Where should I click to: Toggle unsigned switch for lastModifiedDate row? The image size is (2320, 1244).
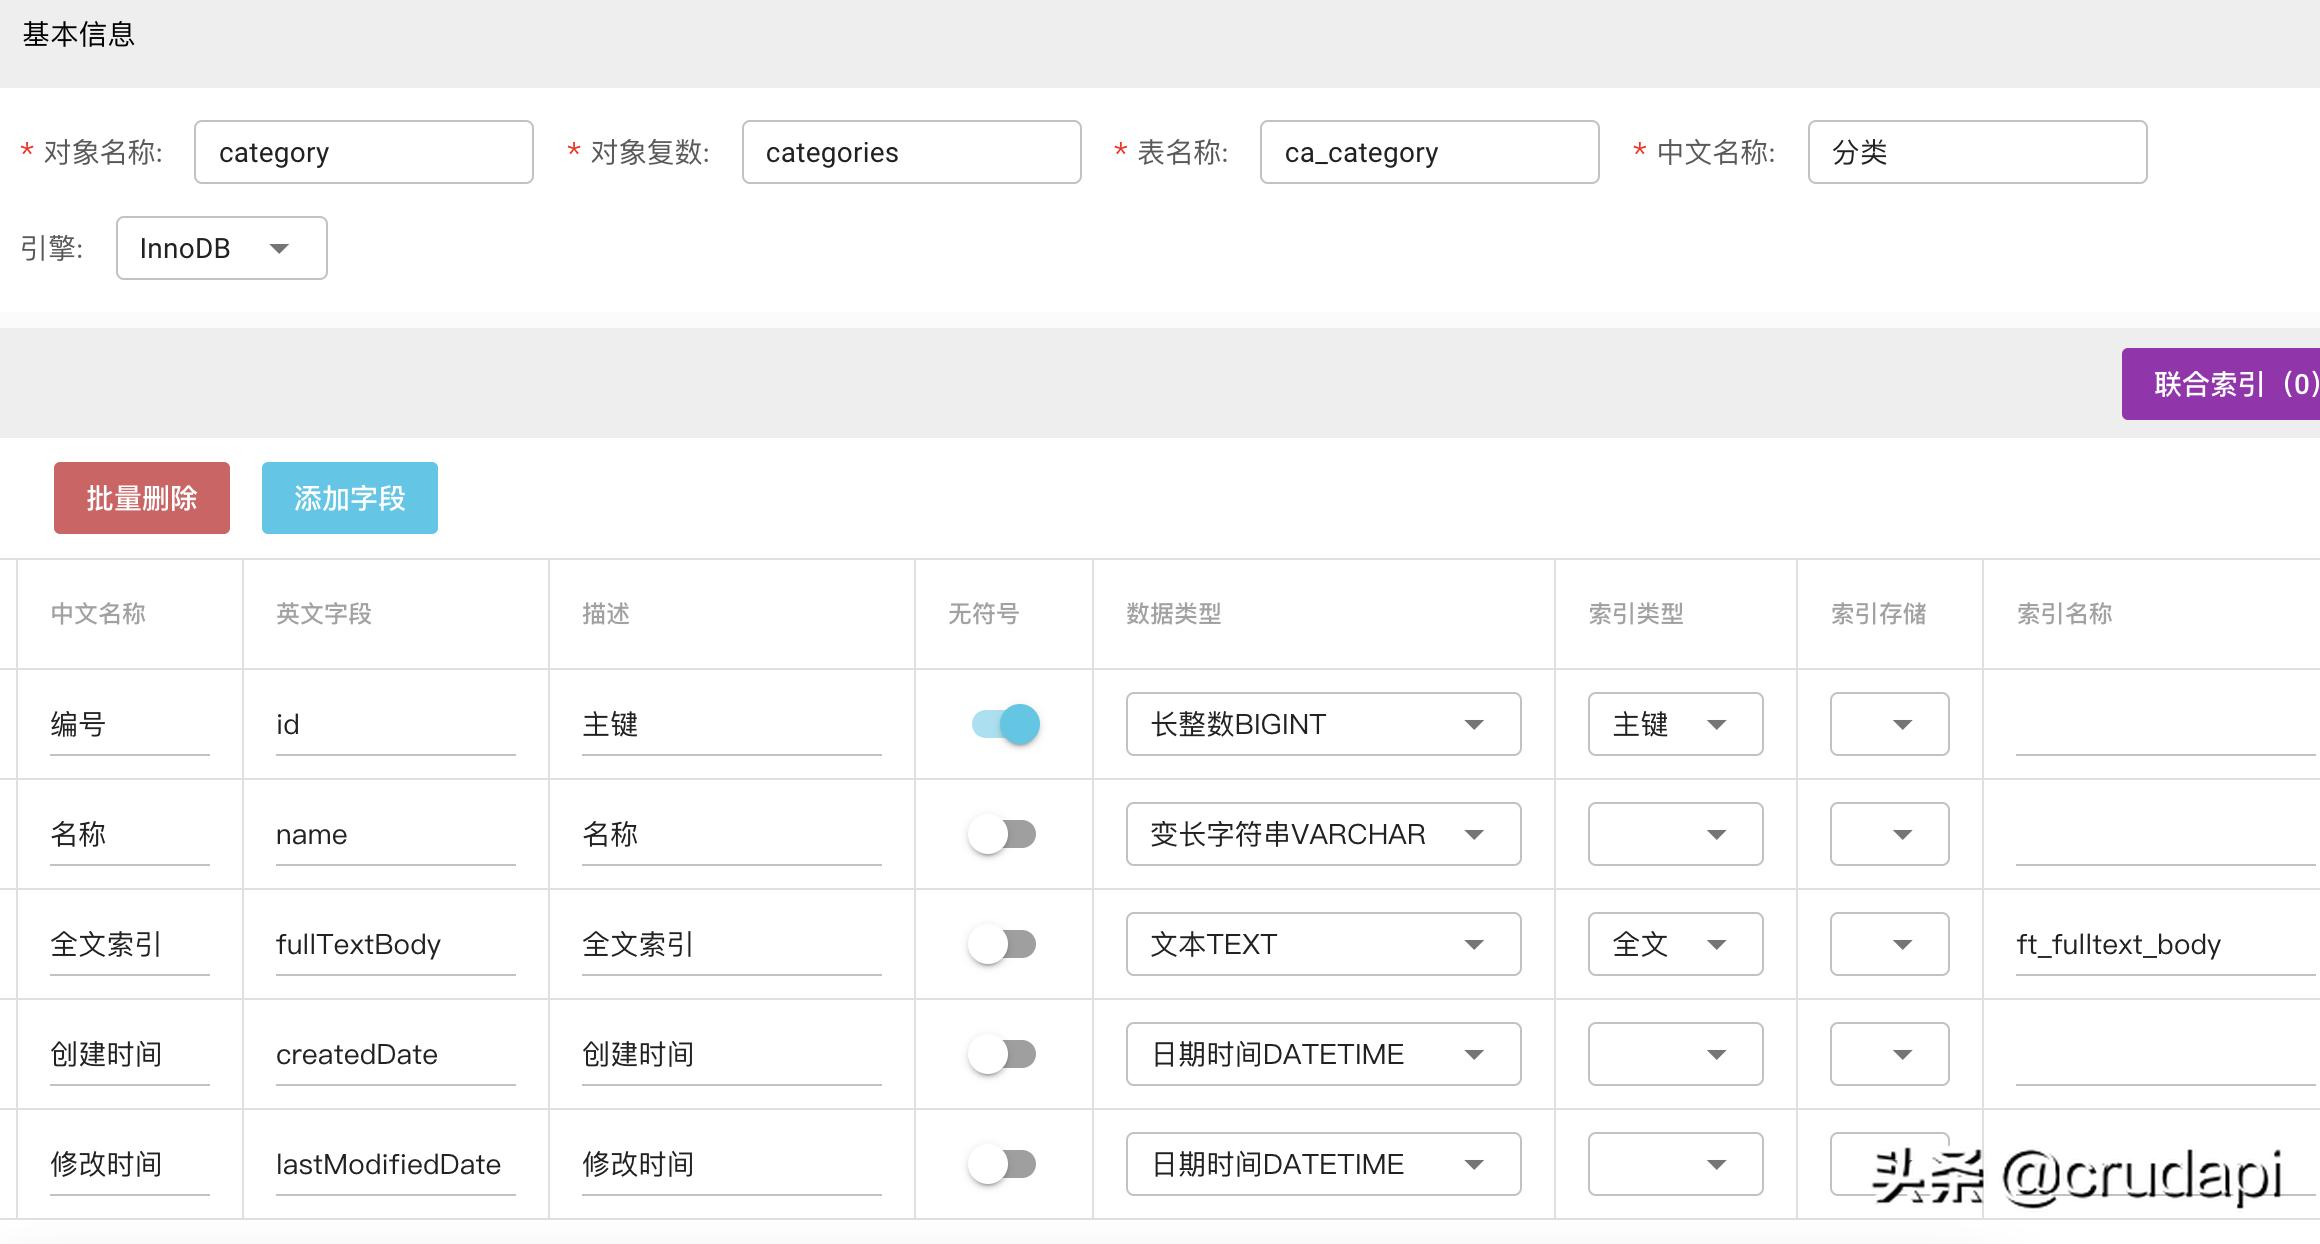1003,1164
